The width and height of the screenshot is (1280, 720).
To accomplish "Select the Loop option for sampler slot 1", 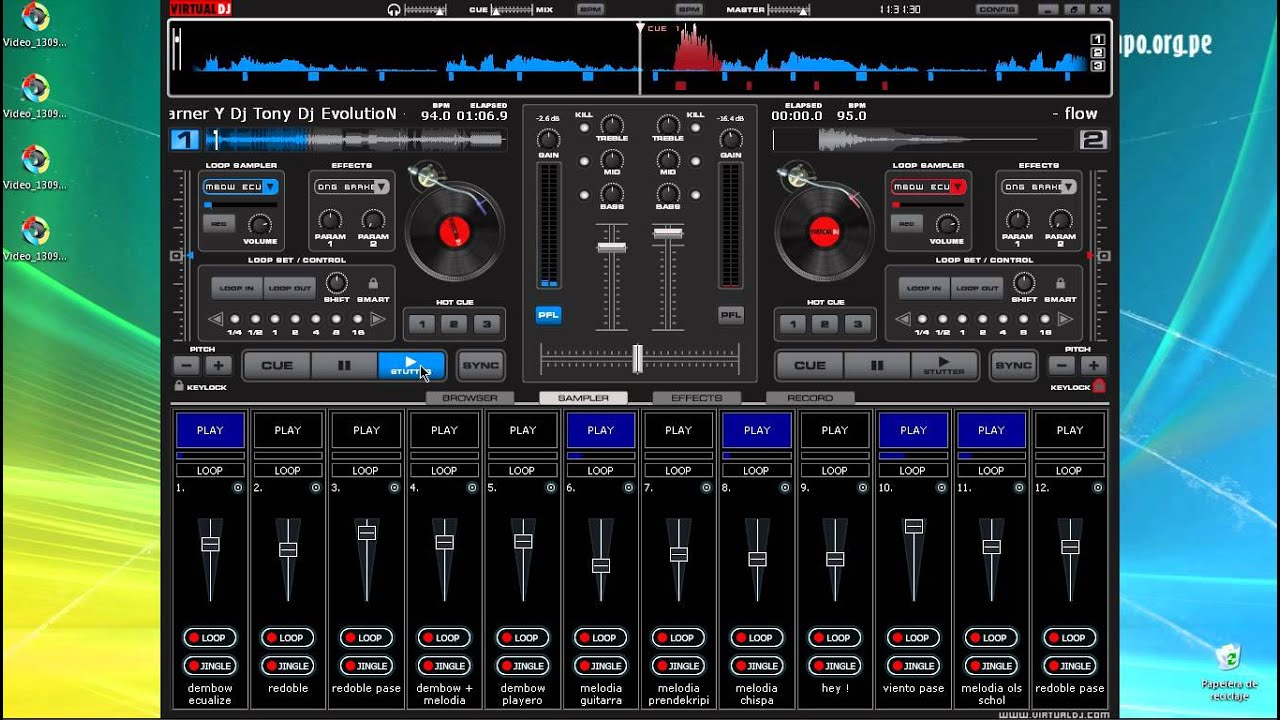I will coord(210,638).
